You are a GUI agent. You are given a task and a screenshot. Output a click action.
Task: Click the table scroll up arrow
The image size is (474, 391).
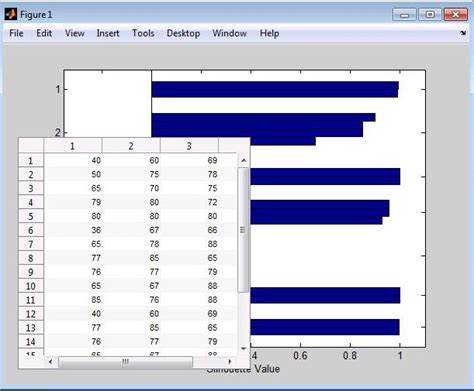(244, 160)
